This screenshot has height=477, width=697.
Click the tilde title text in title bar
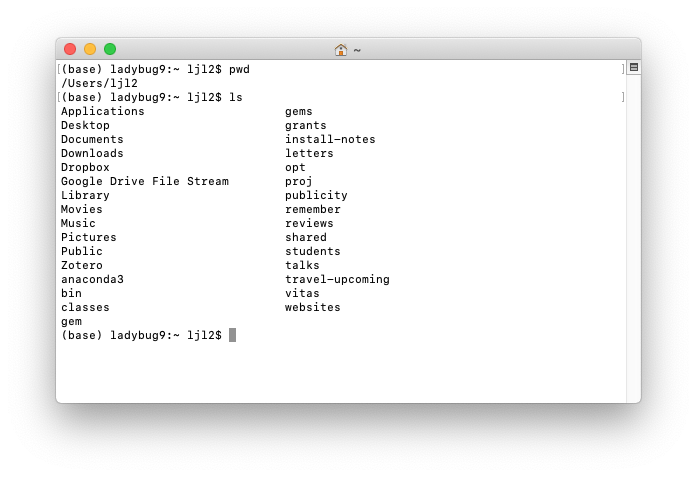357,50
